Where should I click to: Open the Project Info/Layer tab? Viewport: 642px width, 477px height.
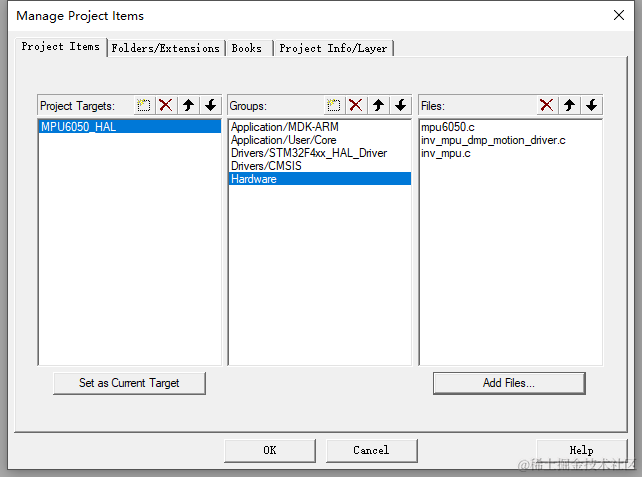333,48
